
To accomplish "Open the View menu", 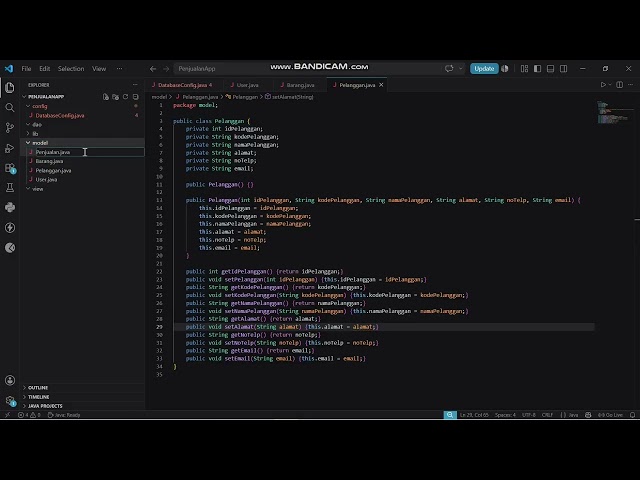I will [x=99, y=69].
